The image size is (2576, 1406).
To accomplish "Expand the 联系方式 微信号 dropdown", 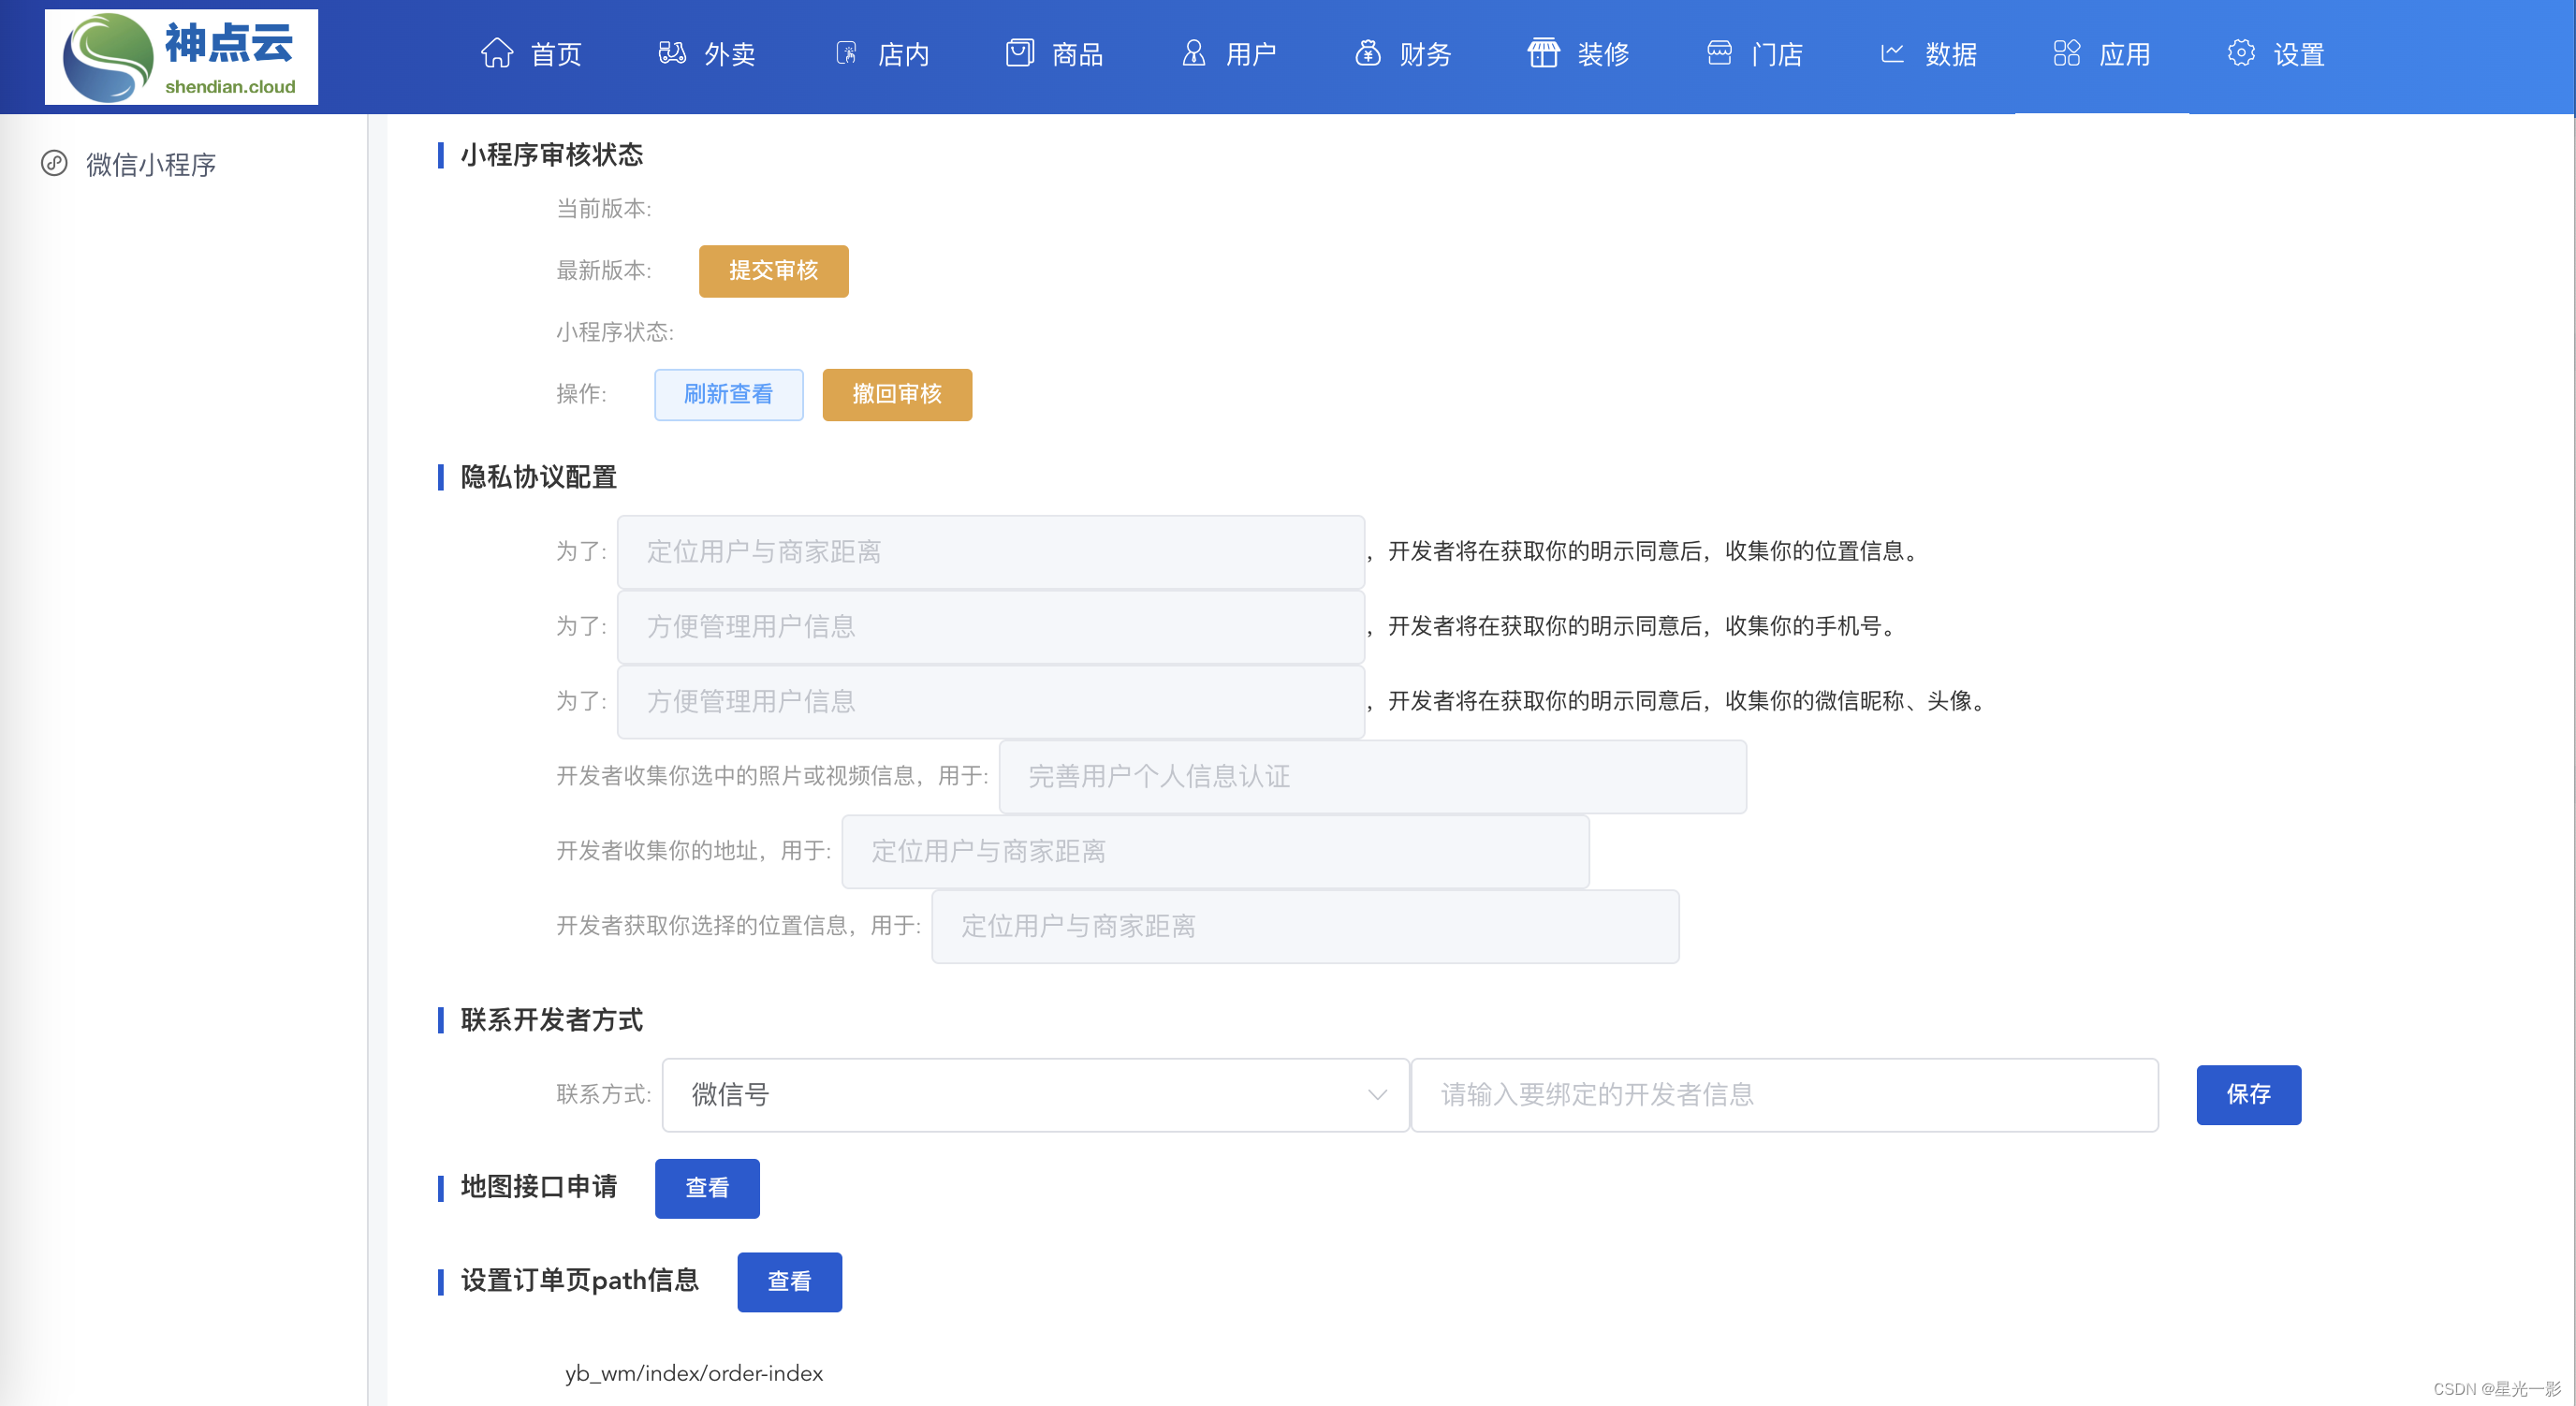I will 1034,1094.
